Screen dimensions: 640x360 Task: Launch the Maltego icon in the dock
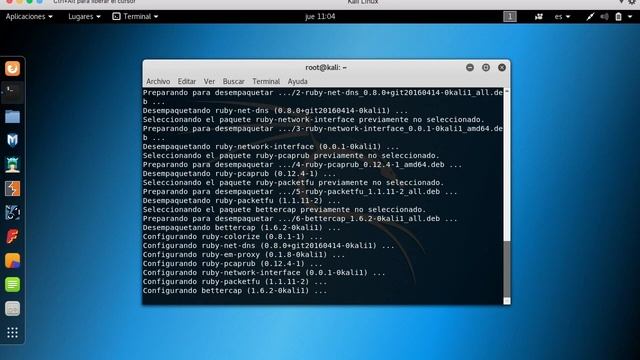click(12, 213)
